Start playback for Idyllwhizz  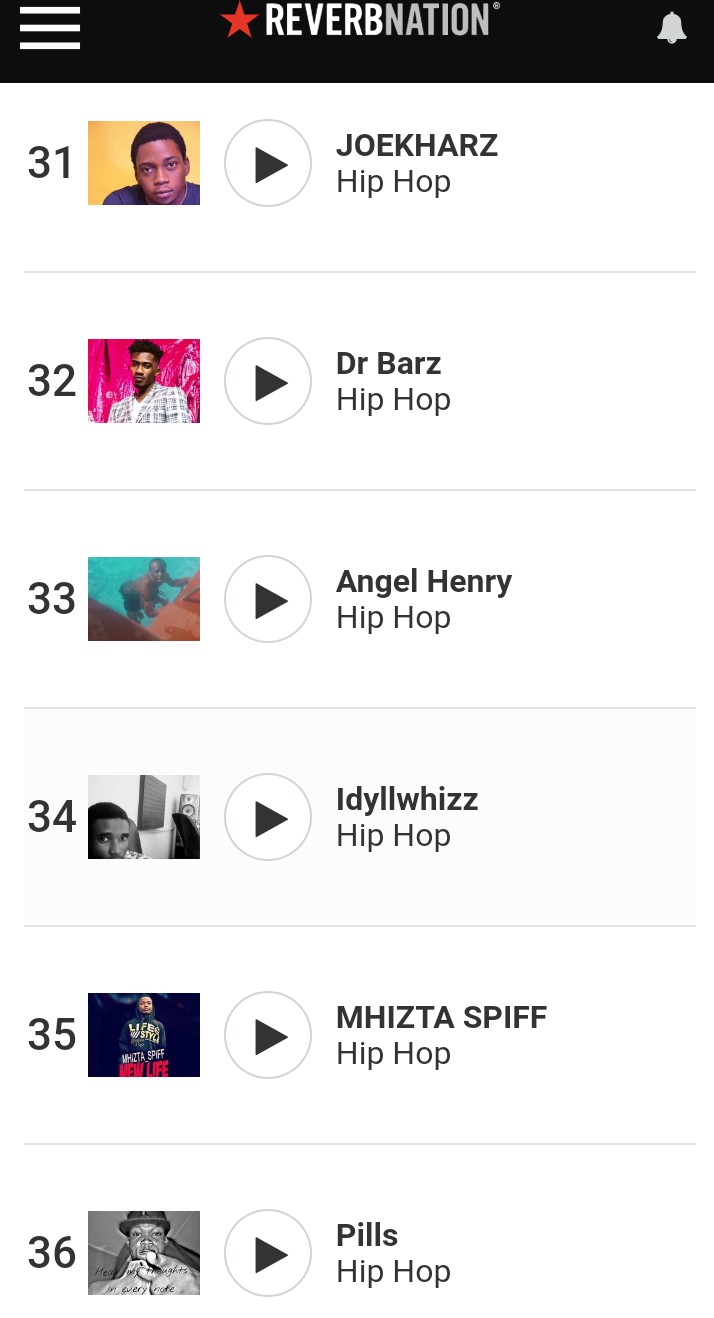[x=270, y=817]
